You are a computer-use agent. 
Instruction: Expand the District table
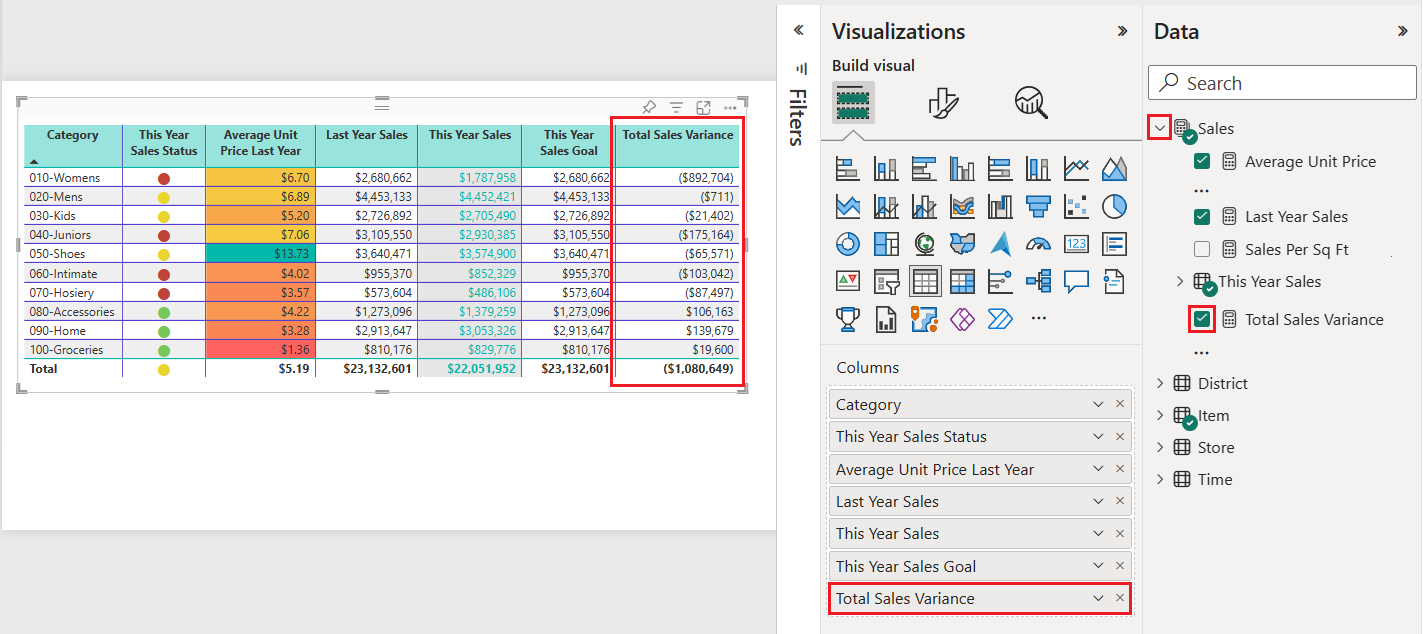pyautogui.click(x=1160, y=383)
